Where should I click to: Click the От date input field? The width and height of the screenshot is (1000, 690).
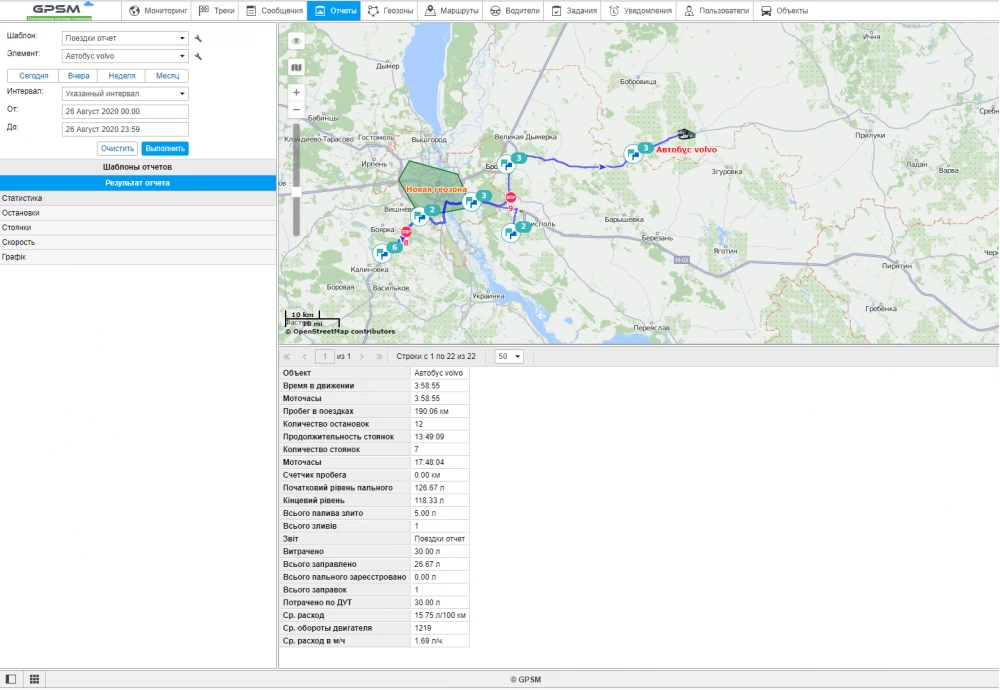(125, 112)
